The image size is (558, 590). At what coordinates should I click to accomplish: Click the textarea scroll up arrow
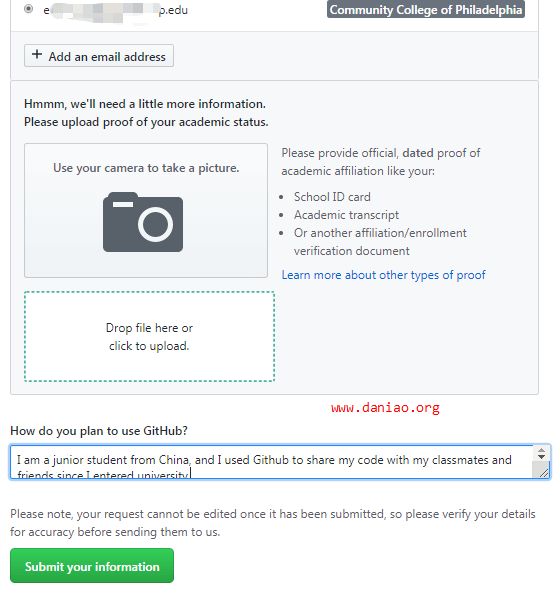point(541,450)
